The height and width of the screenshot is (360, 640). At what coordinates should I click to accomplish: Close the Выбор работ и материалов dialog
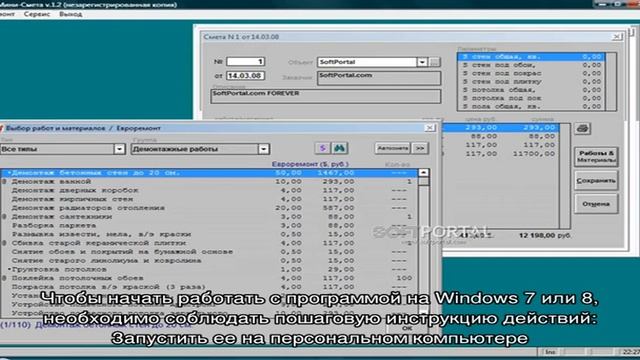tap(429, 128)
